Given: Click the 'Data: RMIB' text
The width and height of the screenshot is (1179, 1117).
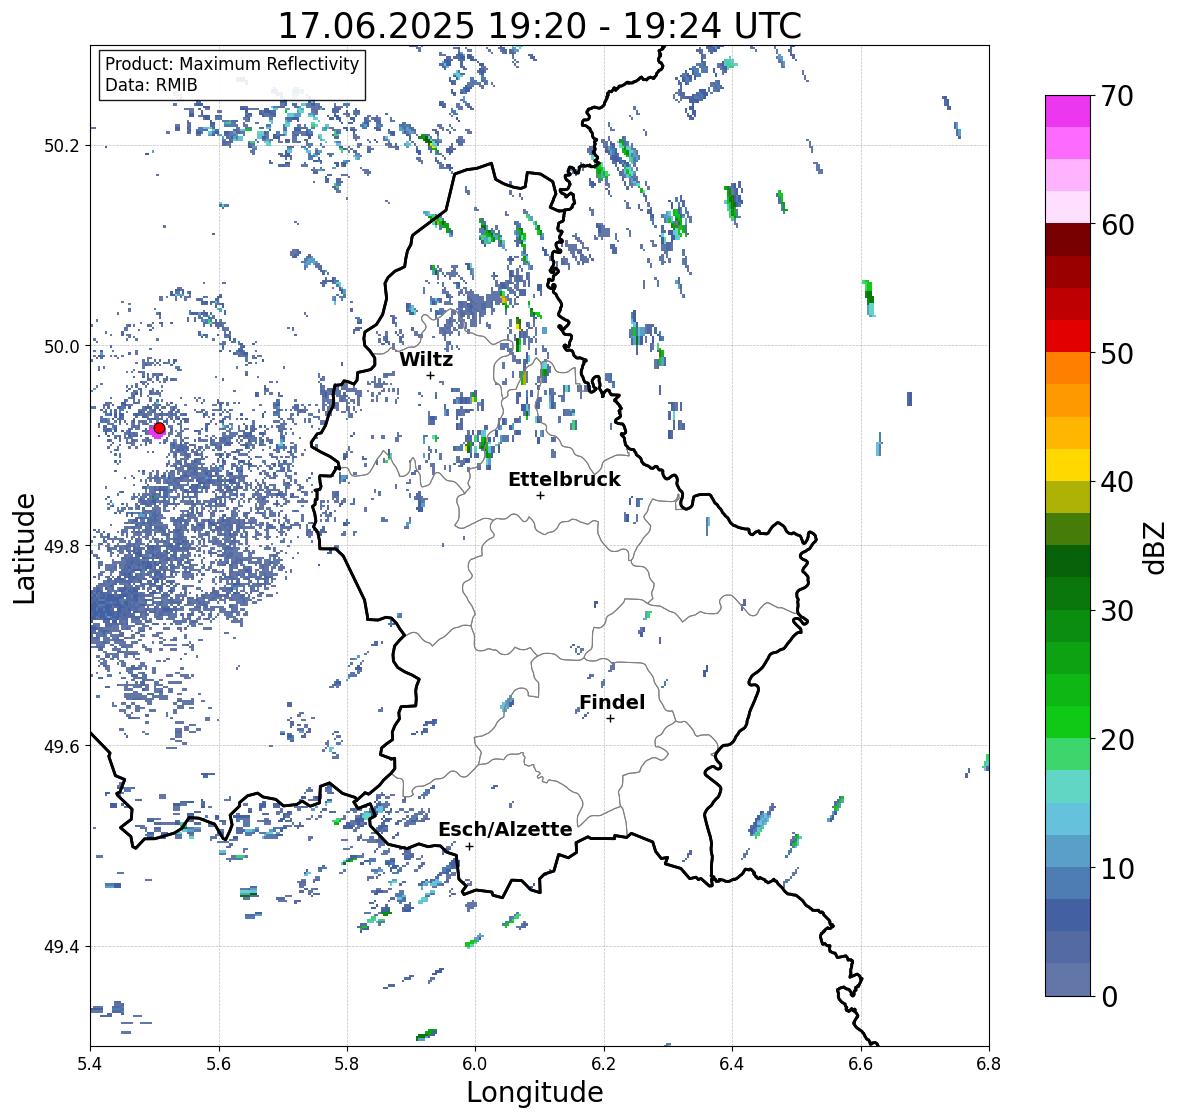Looking at the screenshot, I should pos(151,85).
